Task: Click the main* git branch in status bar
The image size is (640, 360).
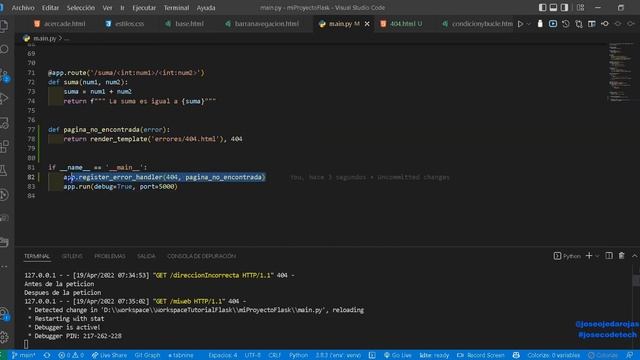Action: click(x=23, y=355)
